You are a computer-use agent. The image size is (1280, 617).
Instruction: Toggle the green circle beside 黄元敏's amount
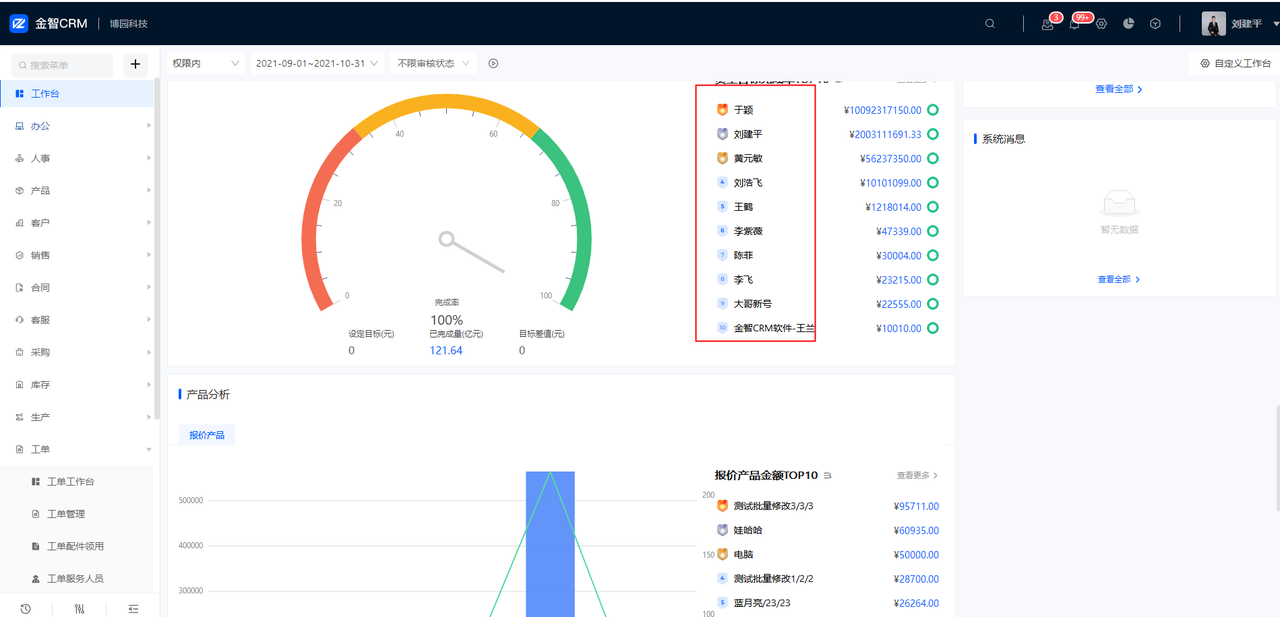click(x=932, y=158)
